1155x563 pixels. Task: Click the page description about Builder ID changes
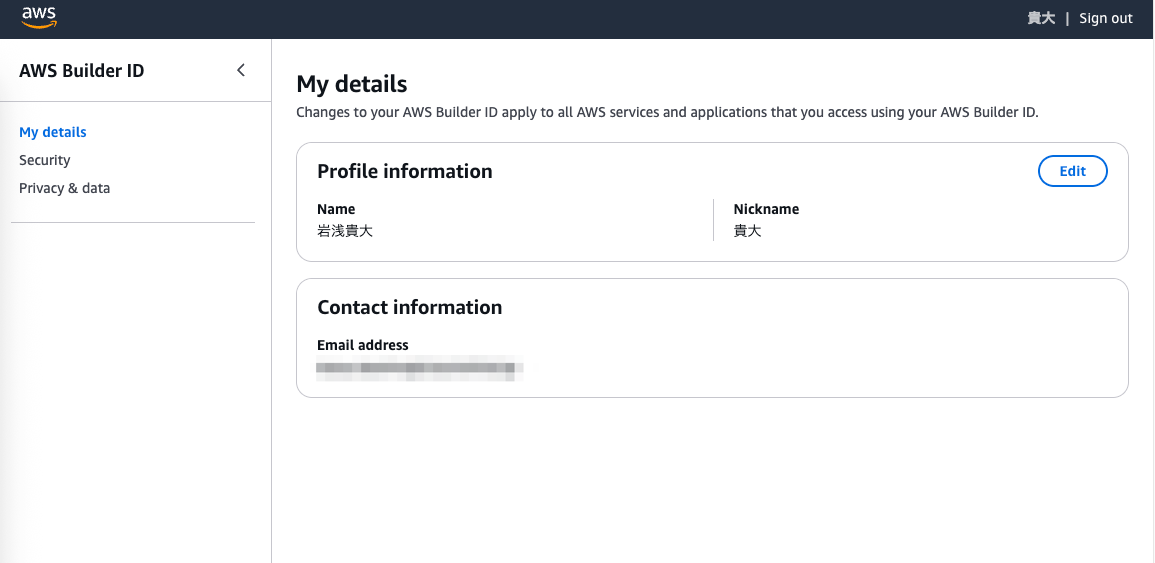coord(667,112)
